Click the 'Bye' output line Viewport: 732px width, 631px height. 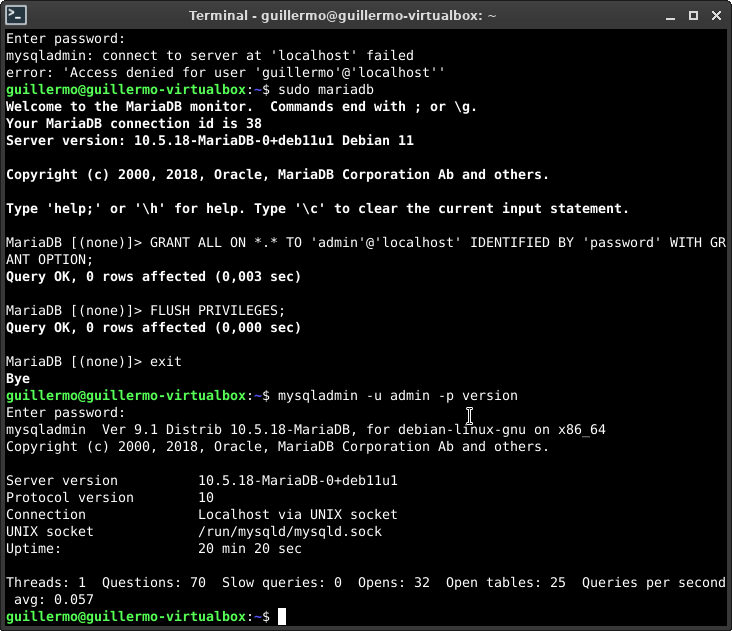pos(18,379)
